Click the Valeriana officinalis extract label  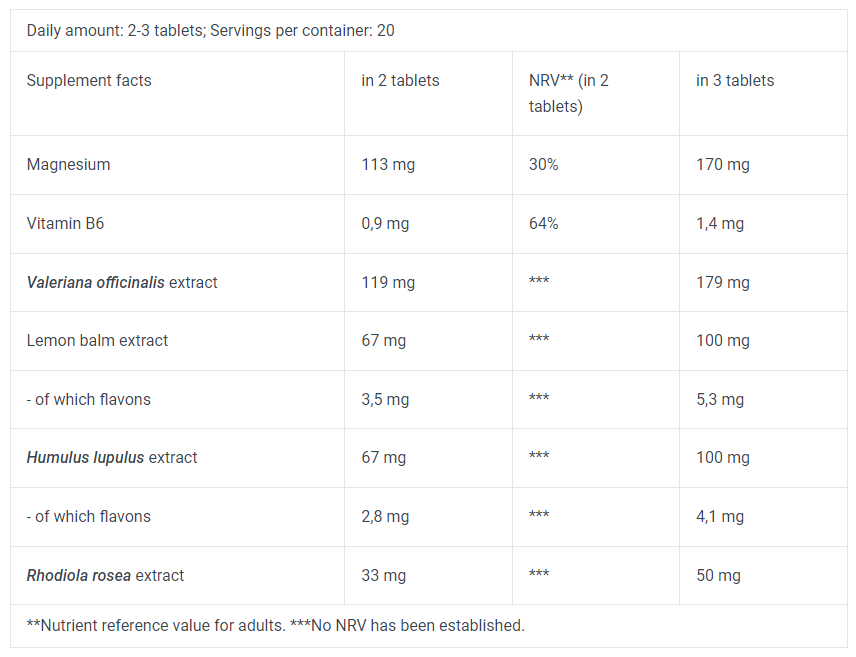pos(122,282)
